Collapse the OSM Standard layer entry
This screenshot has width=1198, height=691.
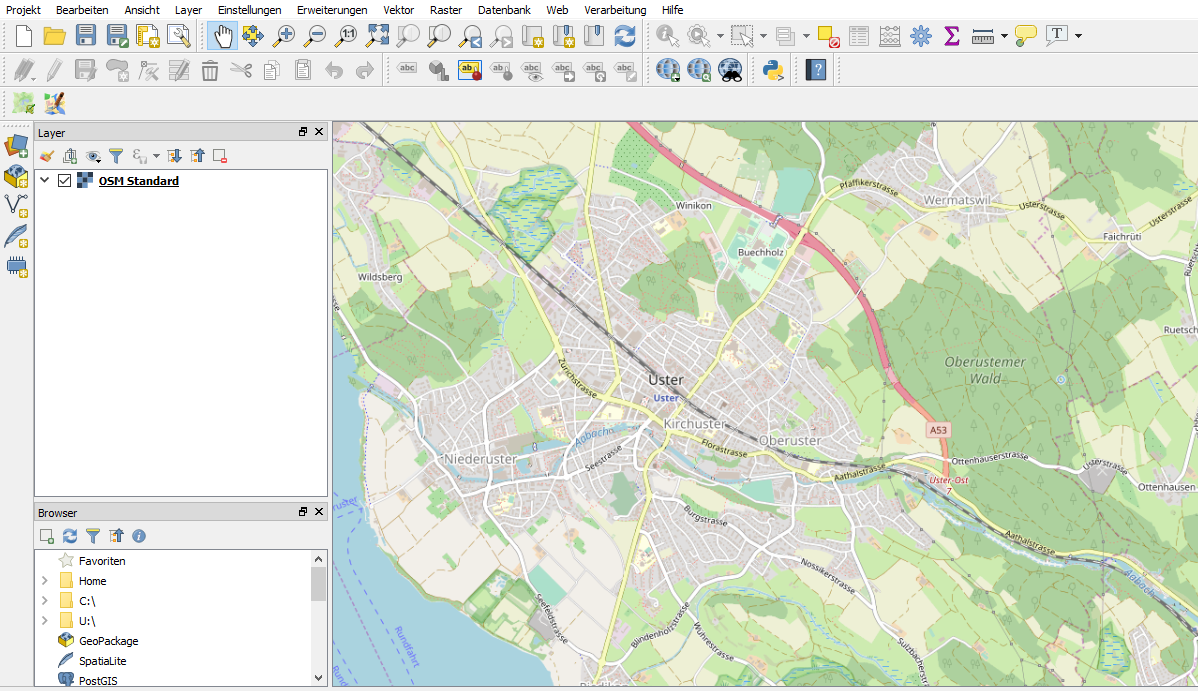click(x=43, y=181)
